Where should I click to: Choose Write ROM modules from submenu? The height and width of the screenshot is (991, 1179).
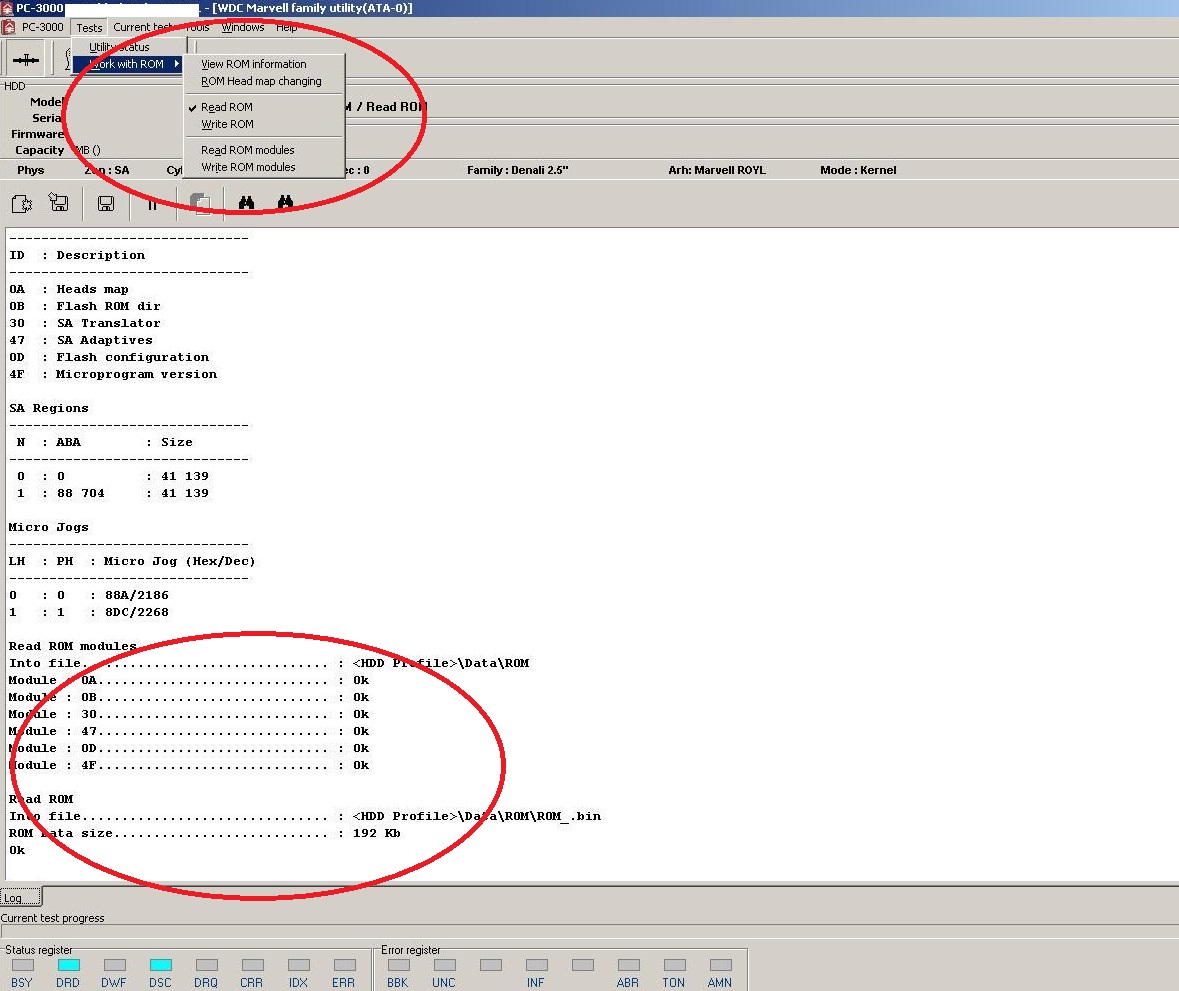click(248, 168)
